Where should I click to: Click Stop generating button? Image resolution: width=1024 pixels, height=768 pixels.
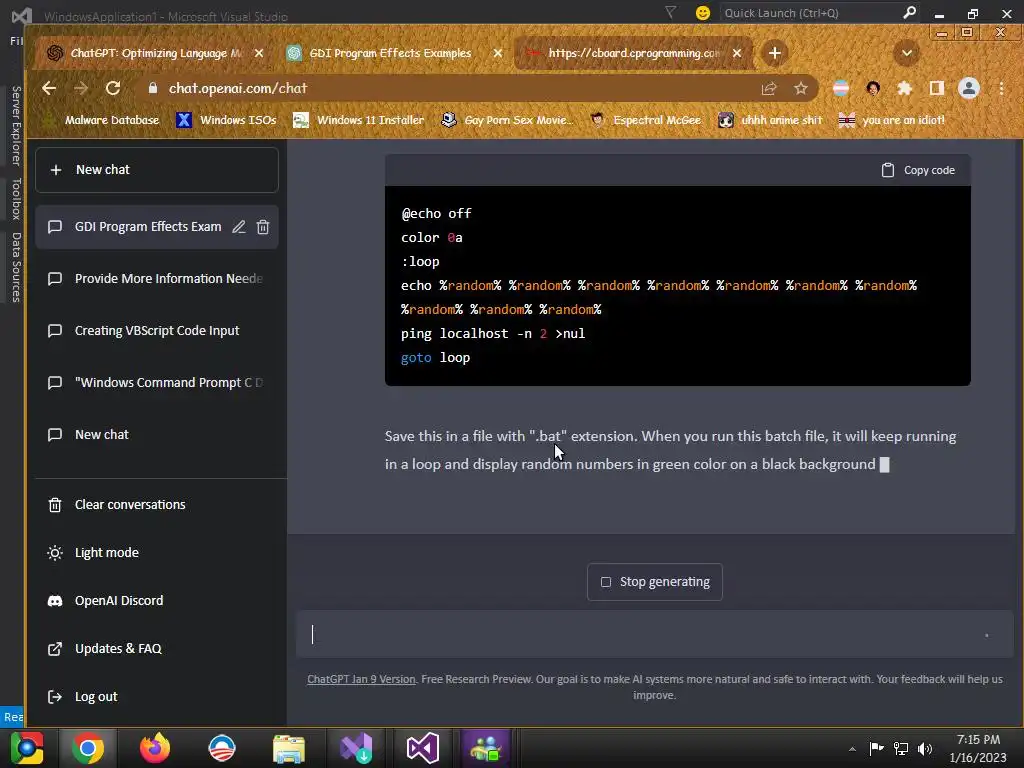[654, 582]
